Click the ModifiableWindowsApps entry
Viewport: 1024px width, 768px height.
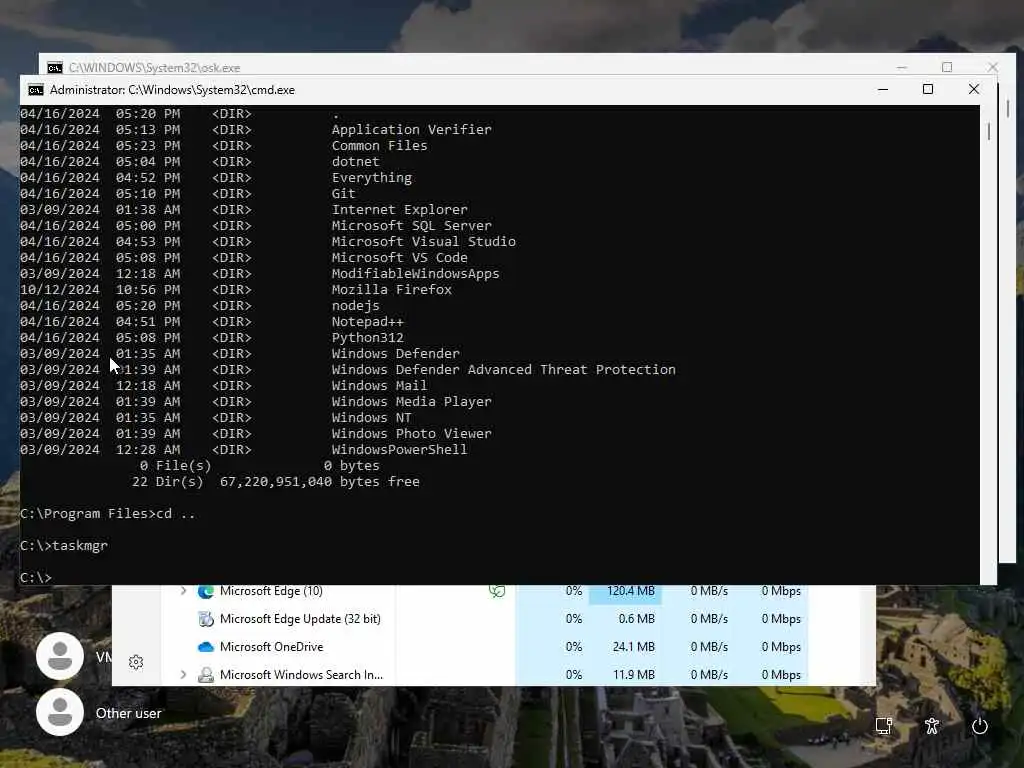click(415, 274)
